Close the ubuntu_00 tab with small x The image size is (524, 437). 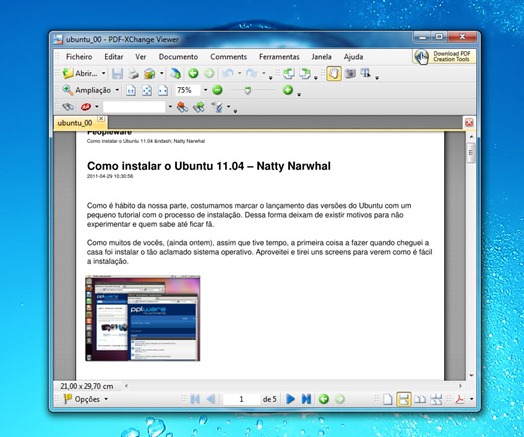pyautogui.click(x=101, y=119)
